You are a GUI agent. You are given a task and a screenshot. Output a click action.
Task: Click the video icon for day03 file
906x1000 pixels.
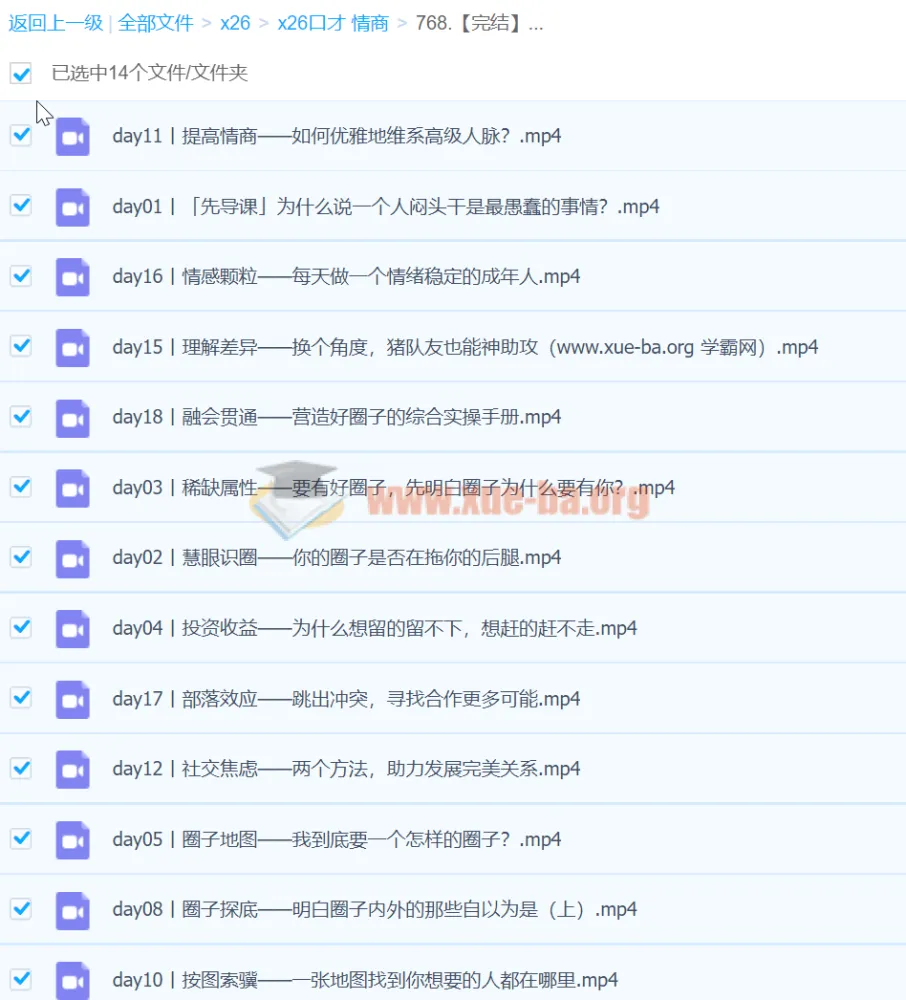pyautogui.click(x=72, y=489)
